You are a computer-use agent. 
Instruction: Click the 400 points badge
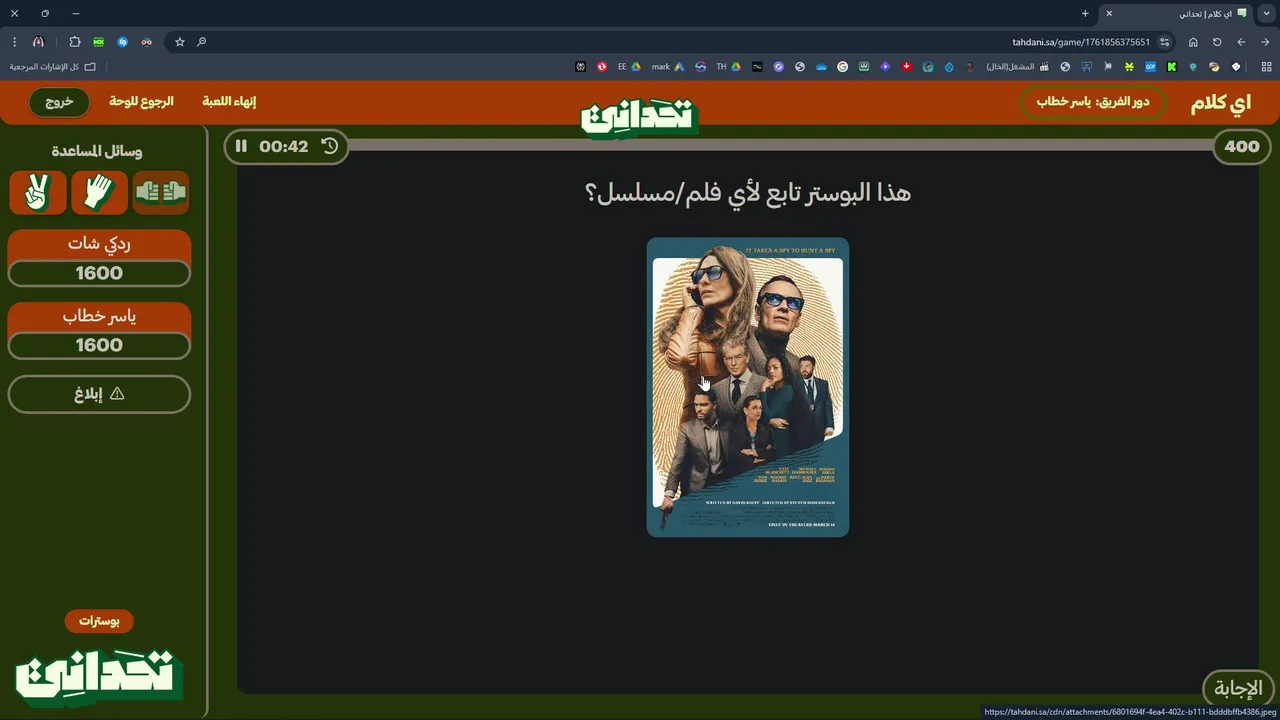[1242, 146]
